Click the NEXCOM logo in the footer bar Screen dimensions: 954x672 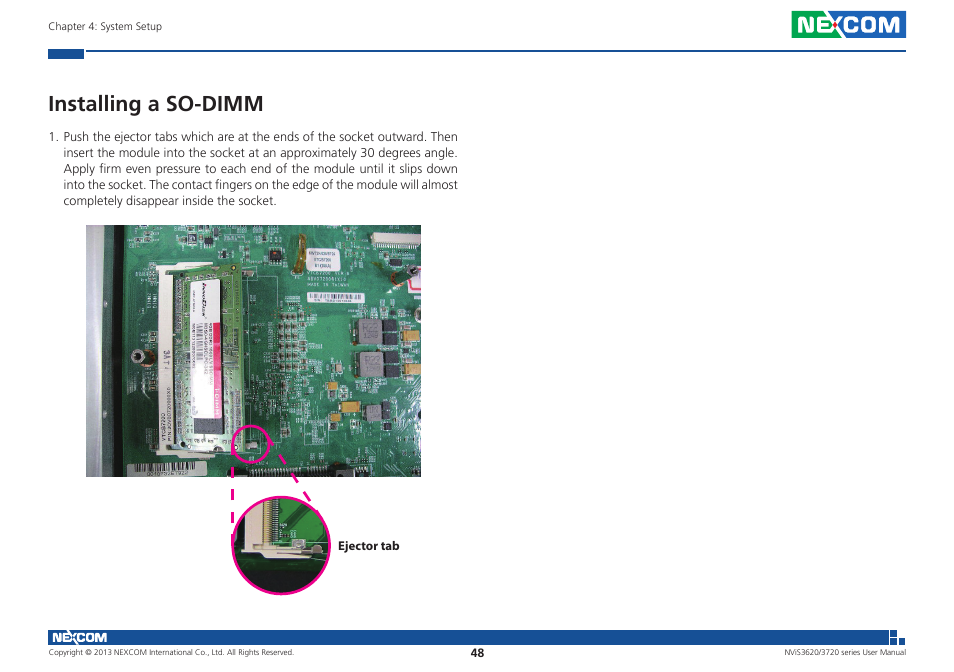pyautogui.click(x=80, y=637)
